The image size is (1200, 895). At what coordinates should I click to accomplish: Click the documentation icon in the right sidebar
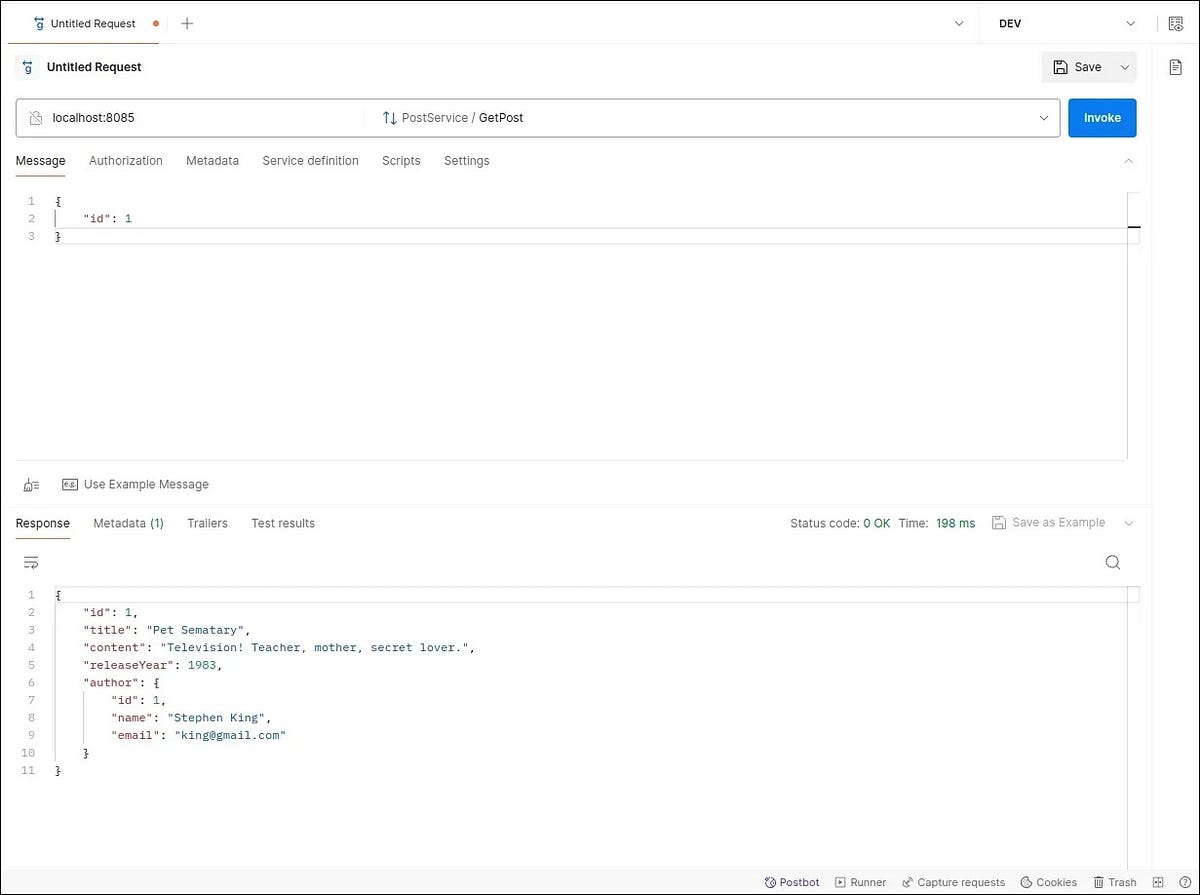click(1176, 67)
